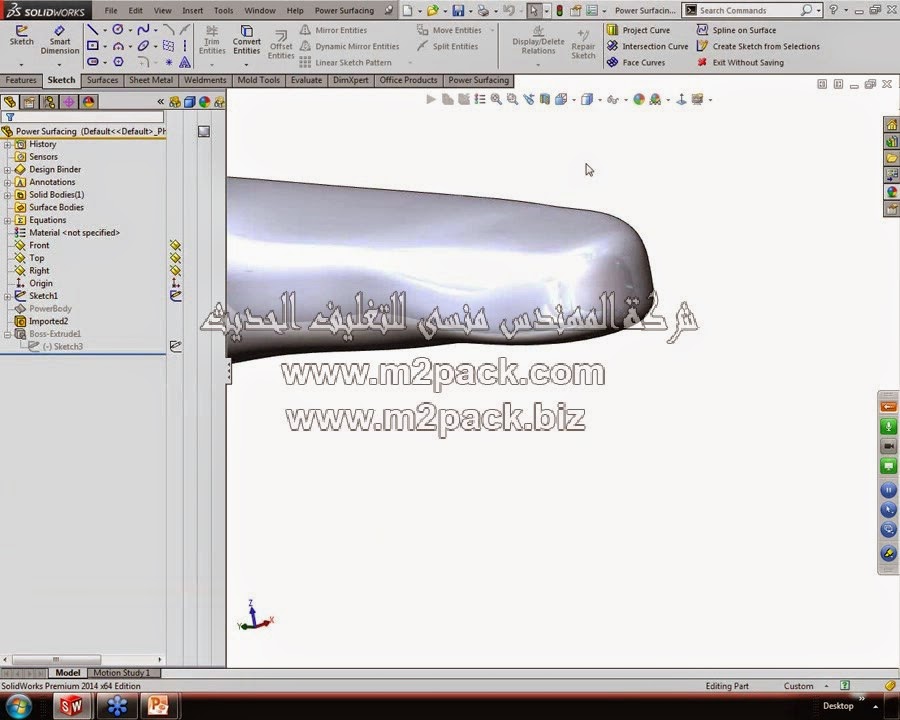The height and width of the screenshot is (720, 900).
Task: Click Project Curve command
Action: click(638, 30)
